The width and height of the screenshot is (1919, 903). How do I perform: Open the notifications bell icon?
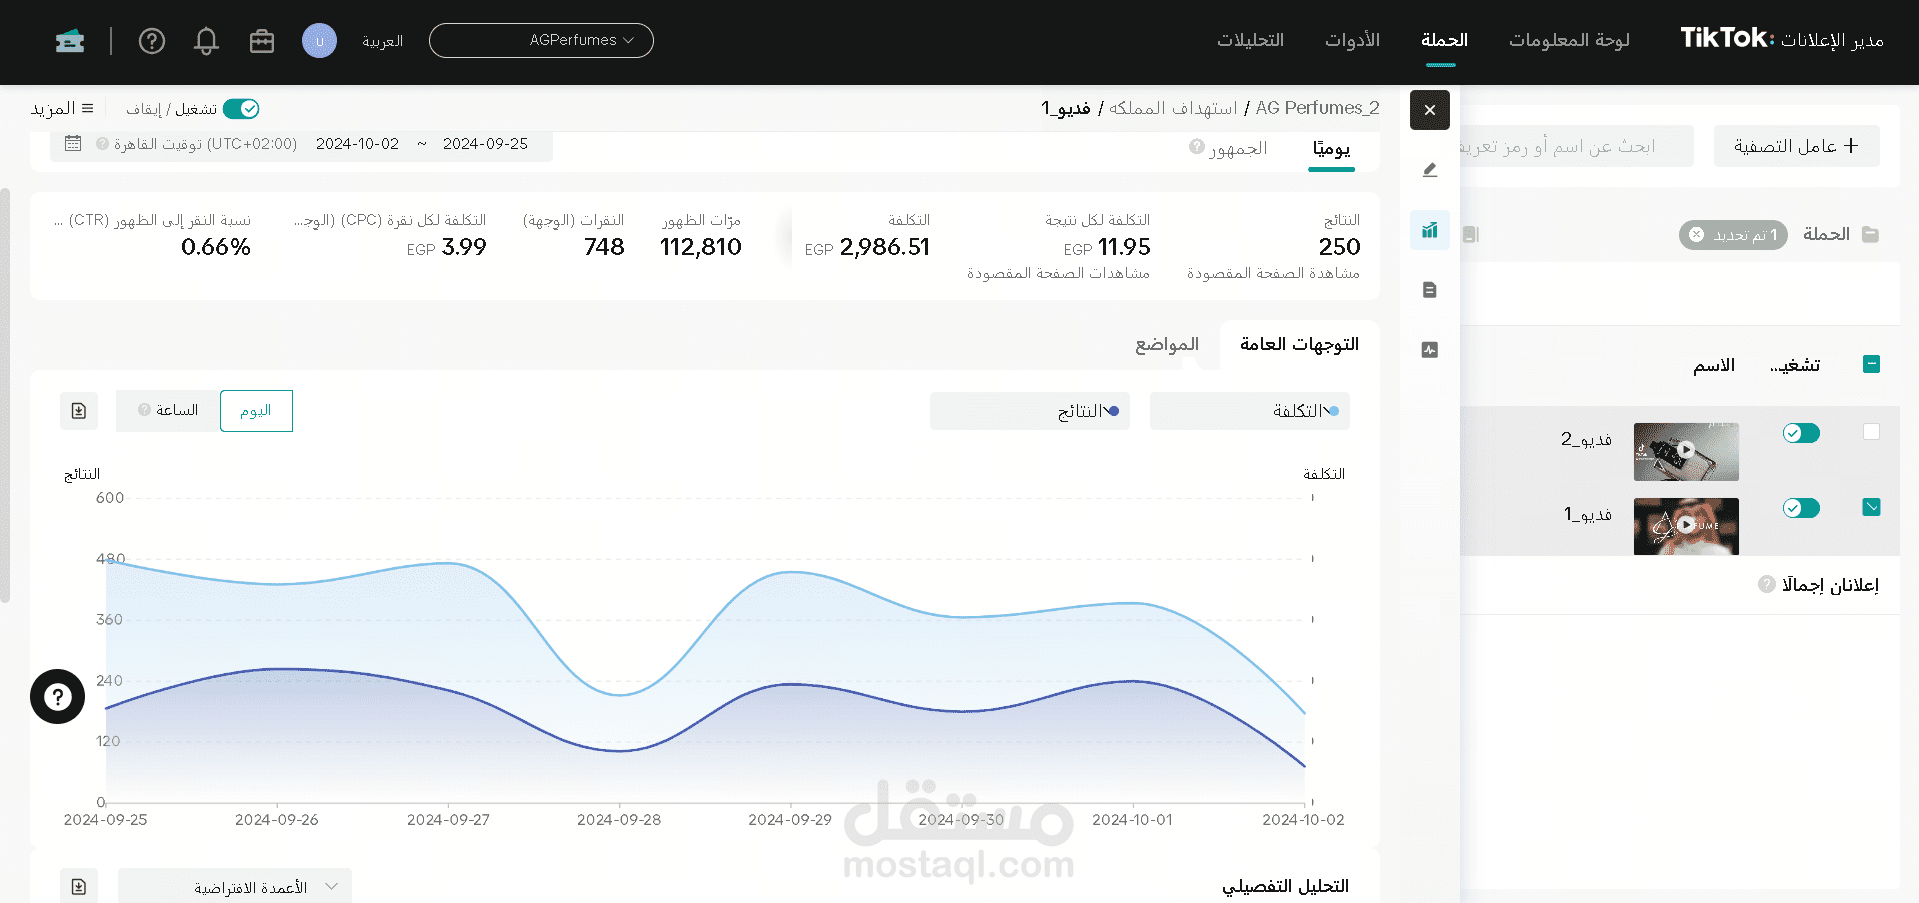(x=206, y=41)
